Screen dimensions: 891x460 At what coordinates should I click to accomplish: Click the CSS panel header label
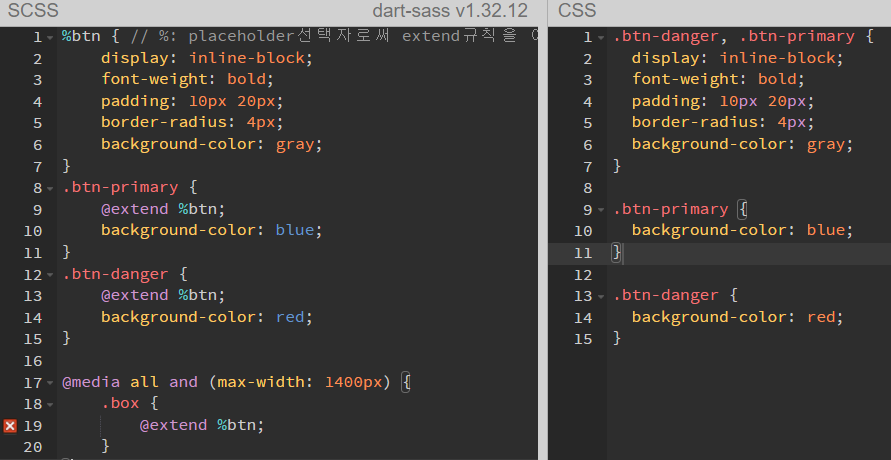point(577,10)
